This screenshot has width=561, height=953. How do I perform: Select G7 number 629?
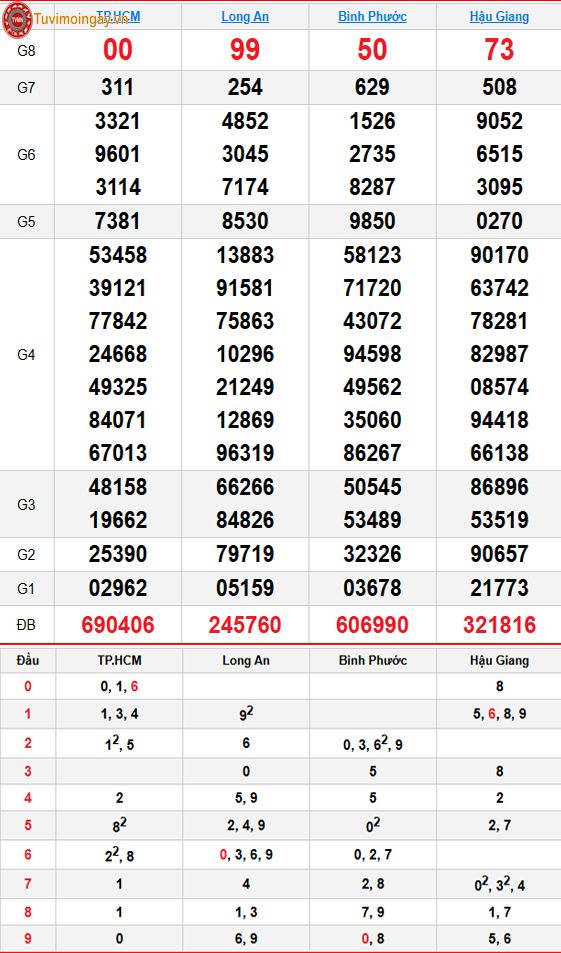[372, 88]
